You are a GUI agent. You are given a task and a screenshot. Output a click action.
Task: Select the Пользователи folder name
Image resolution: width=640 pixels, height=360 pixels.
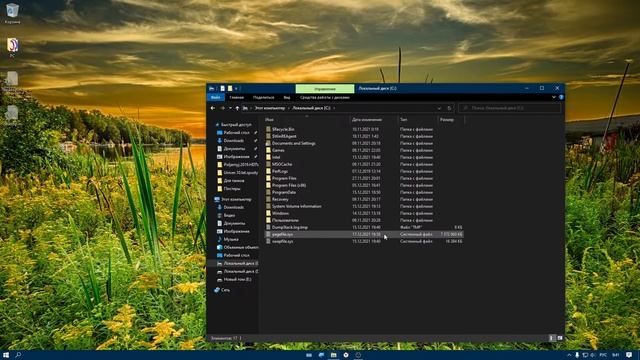[x=285, y=220]
